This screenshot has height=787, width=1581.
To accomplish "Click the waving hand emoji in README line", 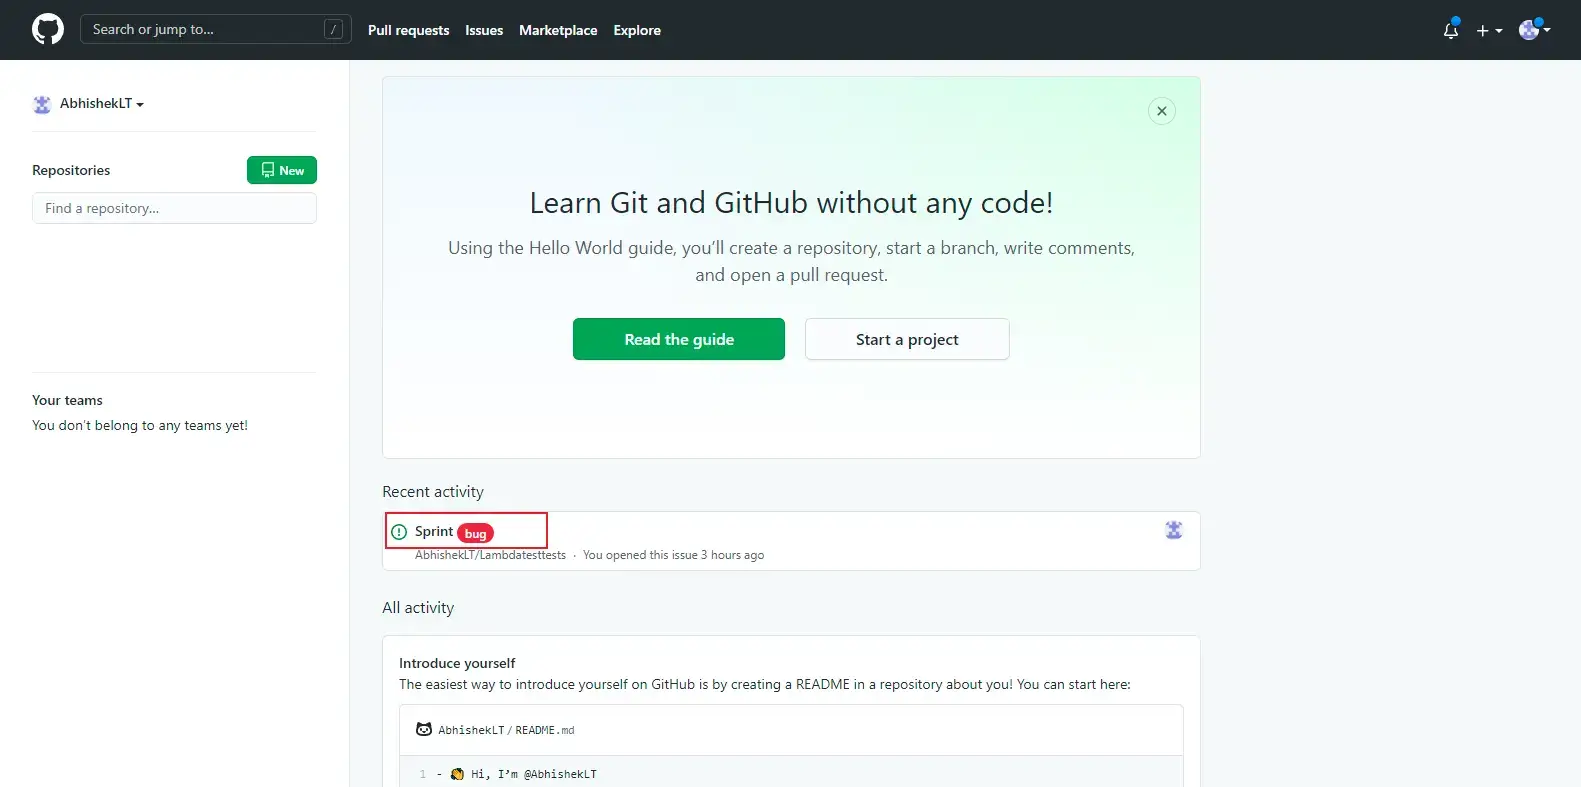I will (457, 774).
